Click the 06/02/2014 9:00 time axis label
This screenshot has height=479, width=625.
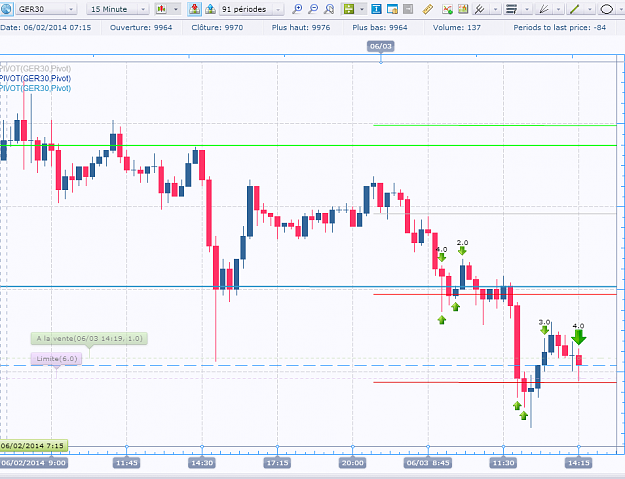pos(33,463)
